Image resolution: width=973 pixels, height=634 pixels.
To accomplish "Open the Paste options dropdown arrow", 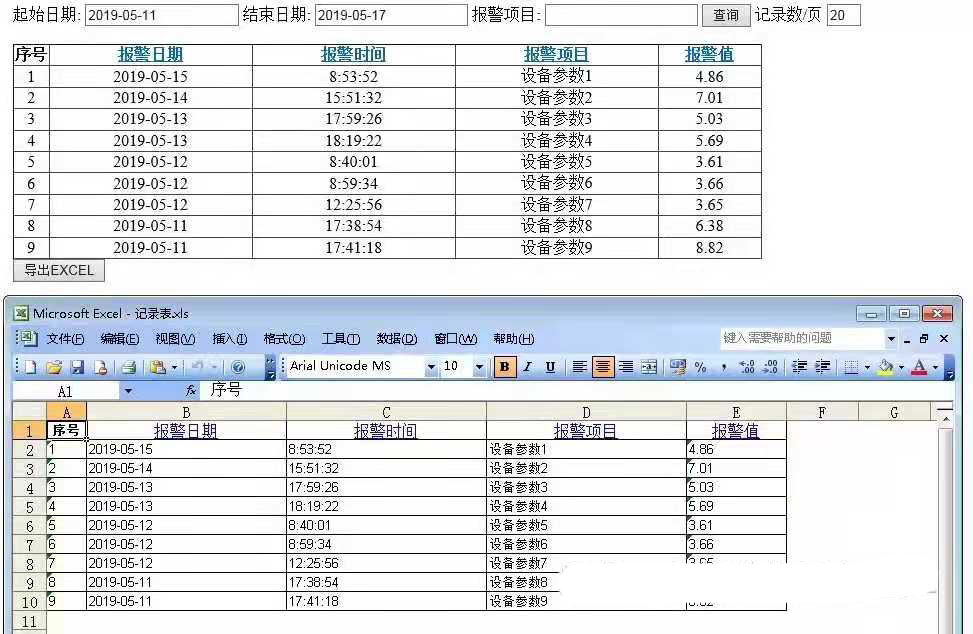I will pyautogui.click(x=174, y=367).
